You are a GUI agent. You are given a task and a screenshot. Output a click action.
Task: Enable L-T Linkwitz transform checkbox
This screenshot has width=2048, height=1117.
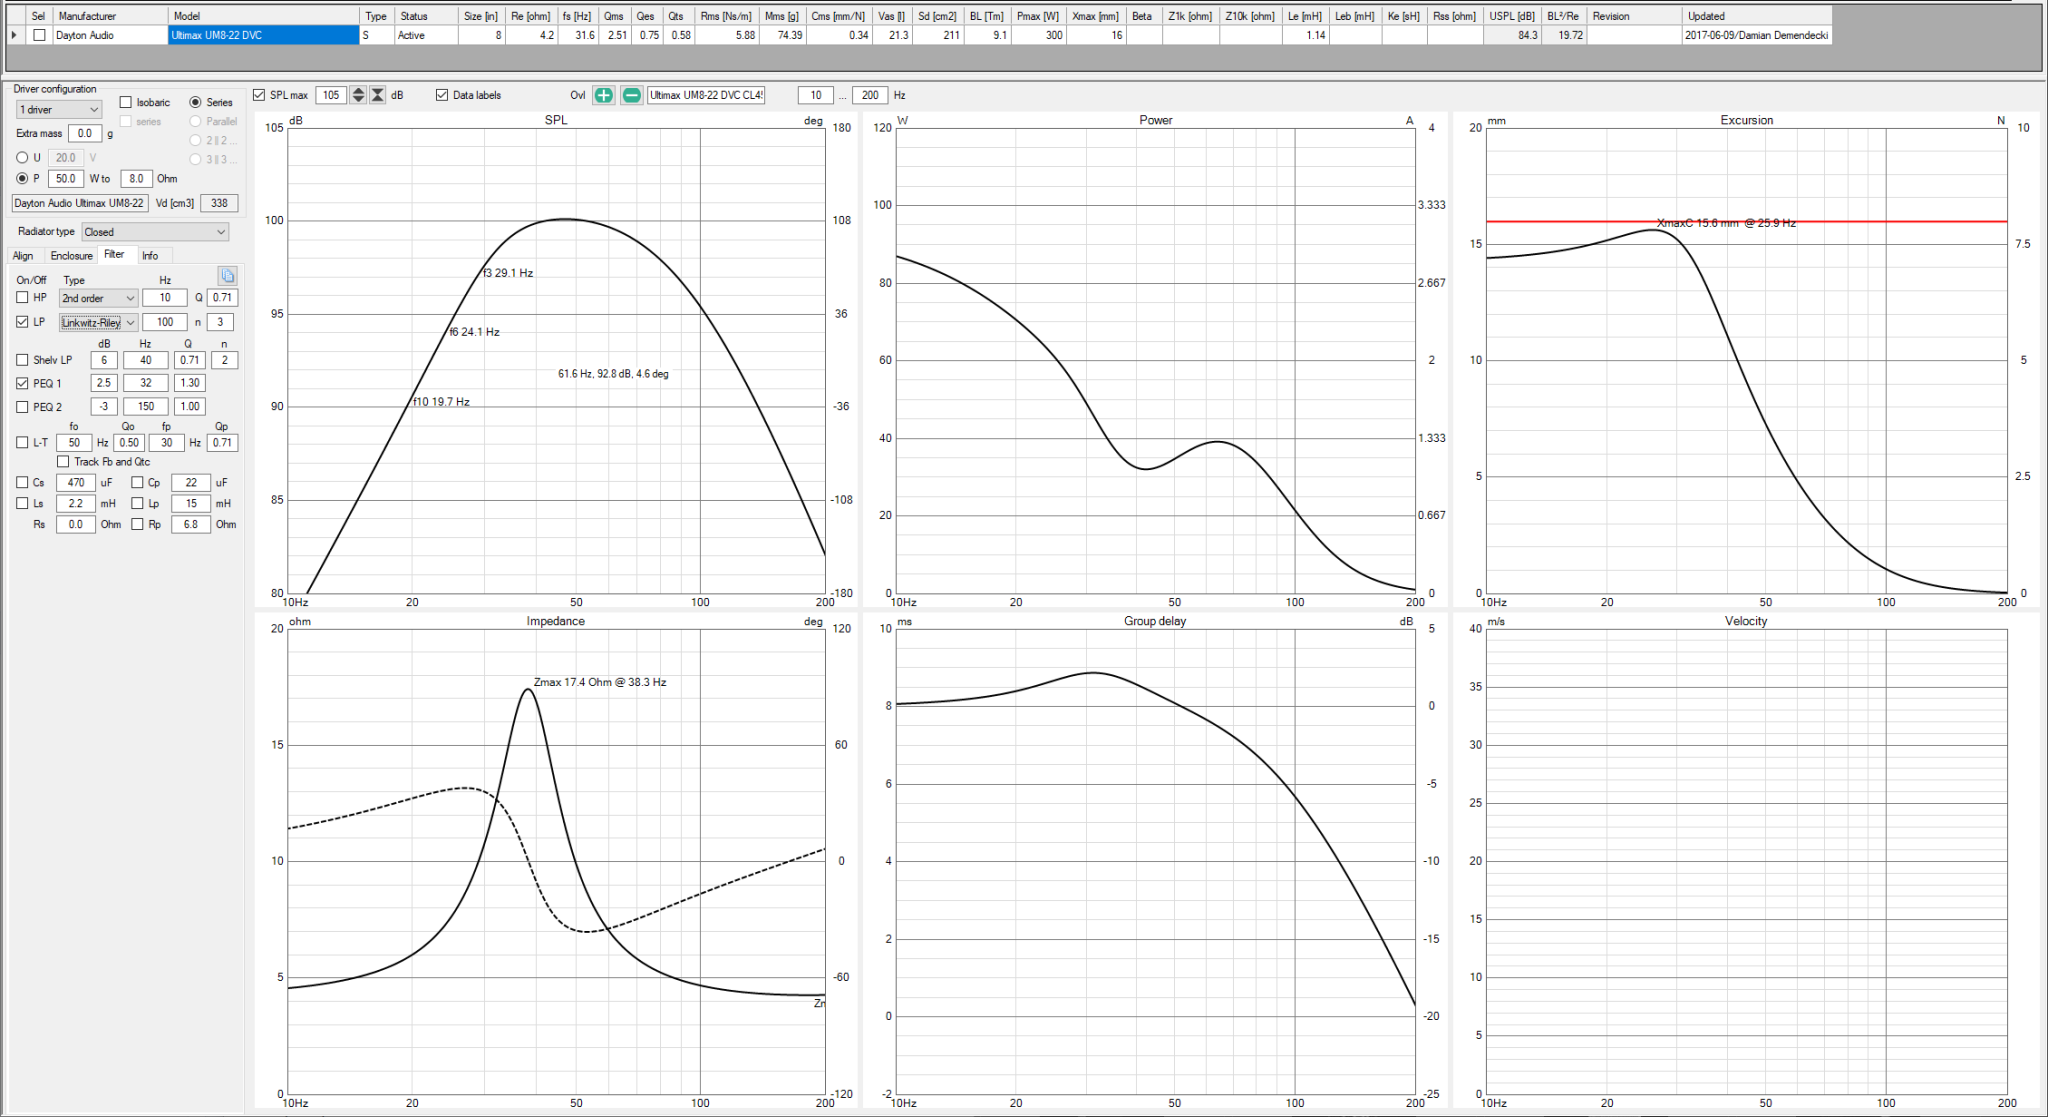(22, 442)
